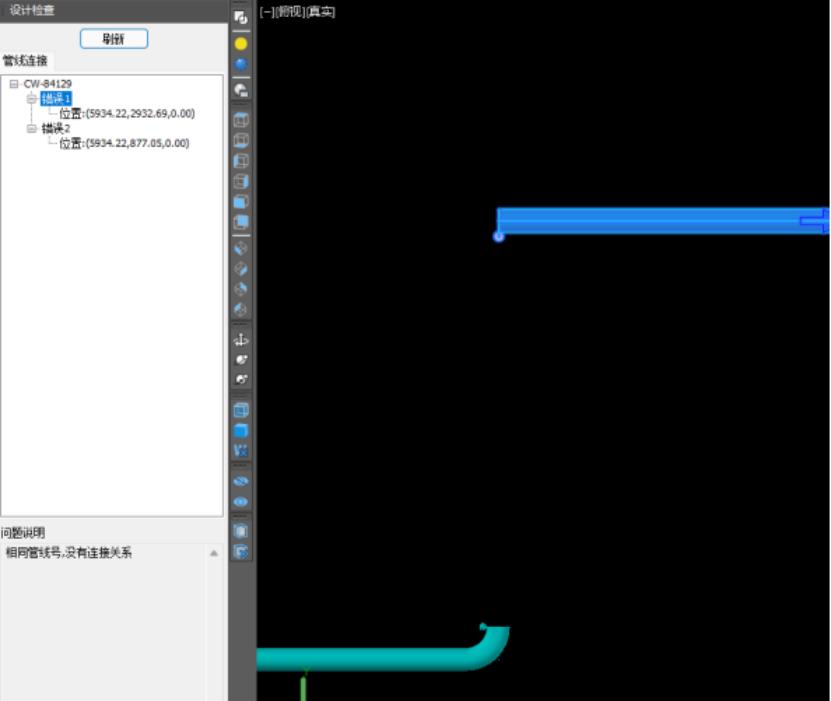
Task: Select the solid blue square visual style icon
Action: 241,430
